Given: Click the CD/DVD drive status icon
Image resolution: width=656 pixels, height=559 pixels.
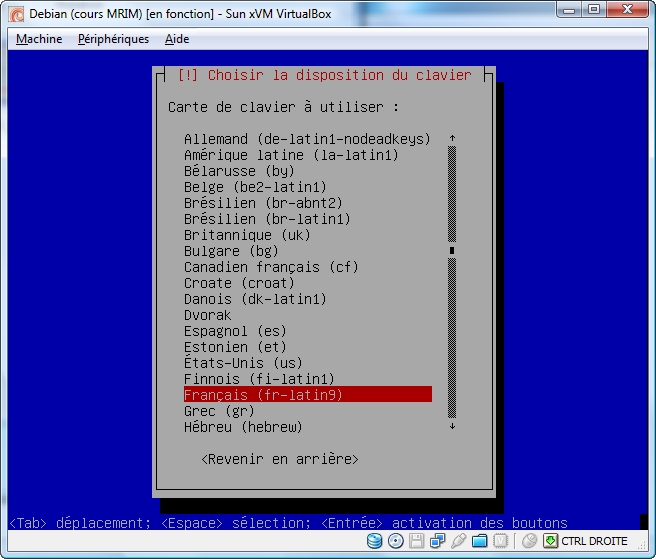Looking at the screenshot, I should (x=396, y=541).
